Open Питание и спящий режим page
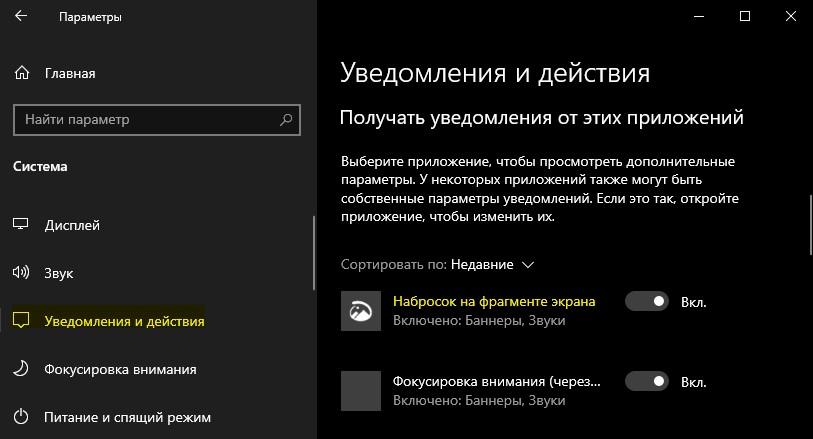The height and width of the screenshot is (439, 813). [x=128, y=417]
